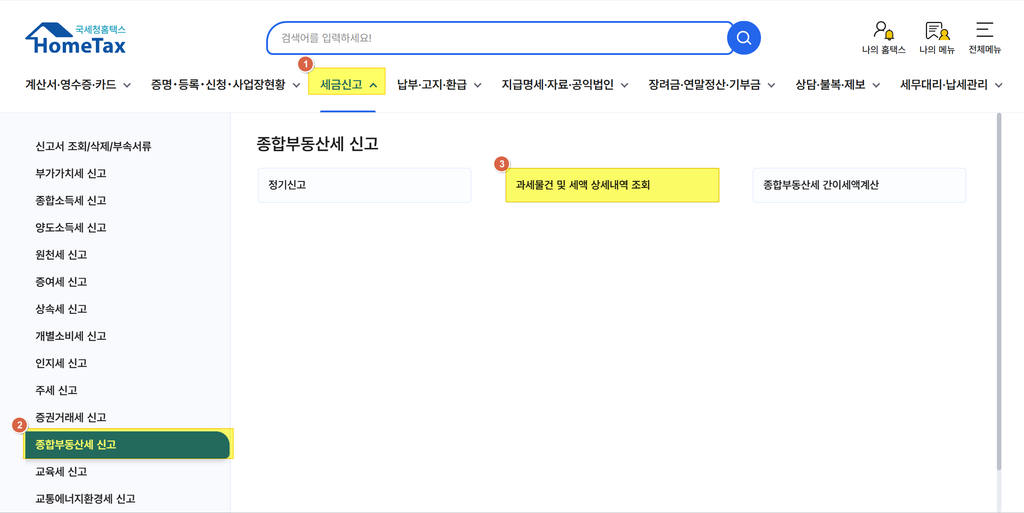Select 상속세 신고 in sidebar
The height and width of the screenshot is (513, 1024).
61,309
